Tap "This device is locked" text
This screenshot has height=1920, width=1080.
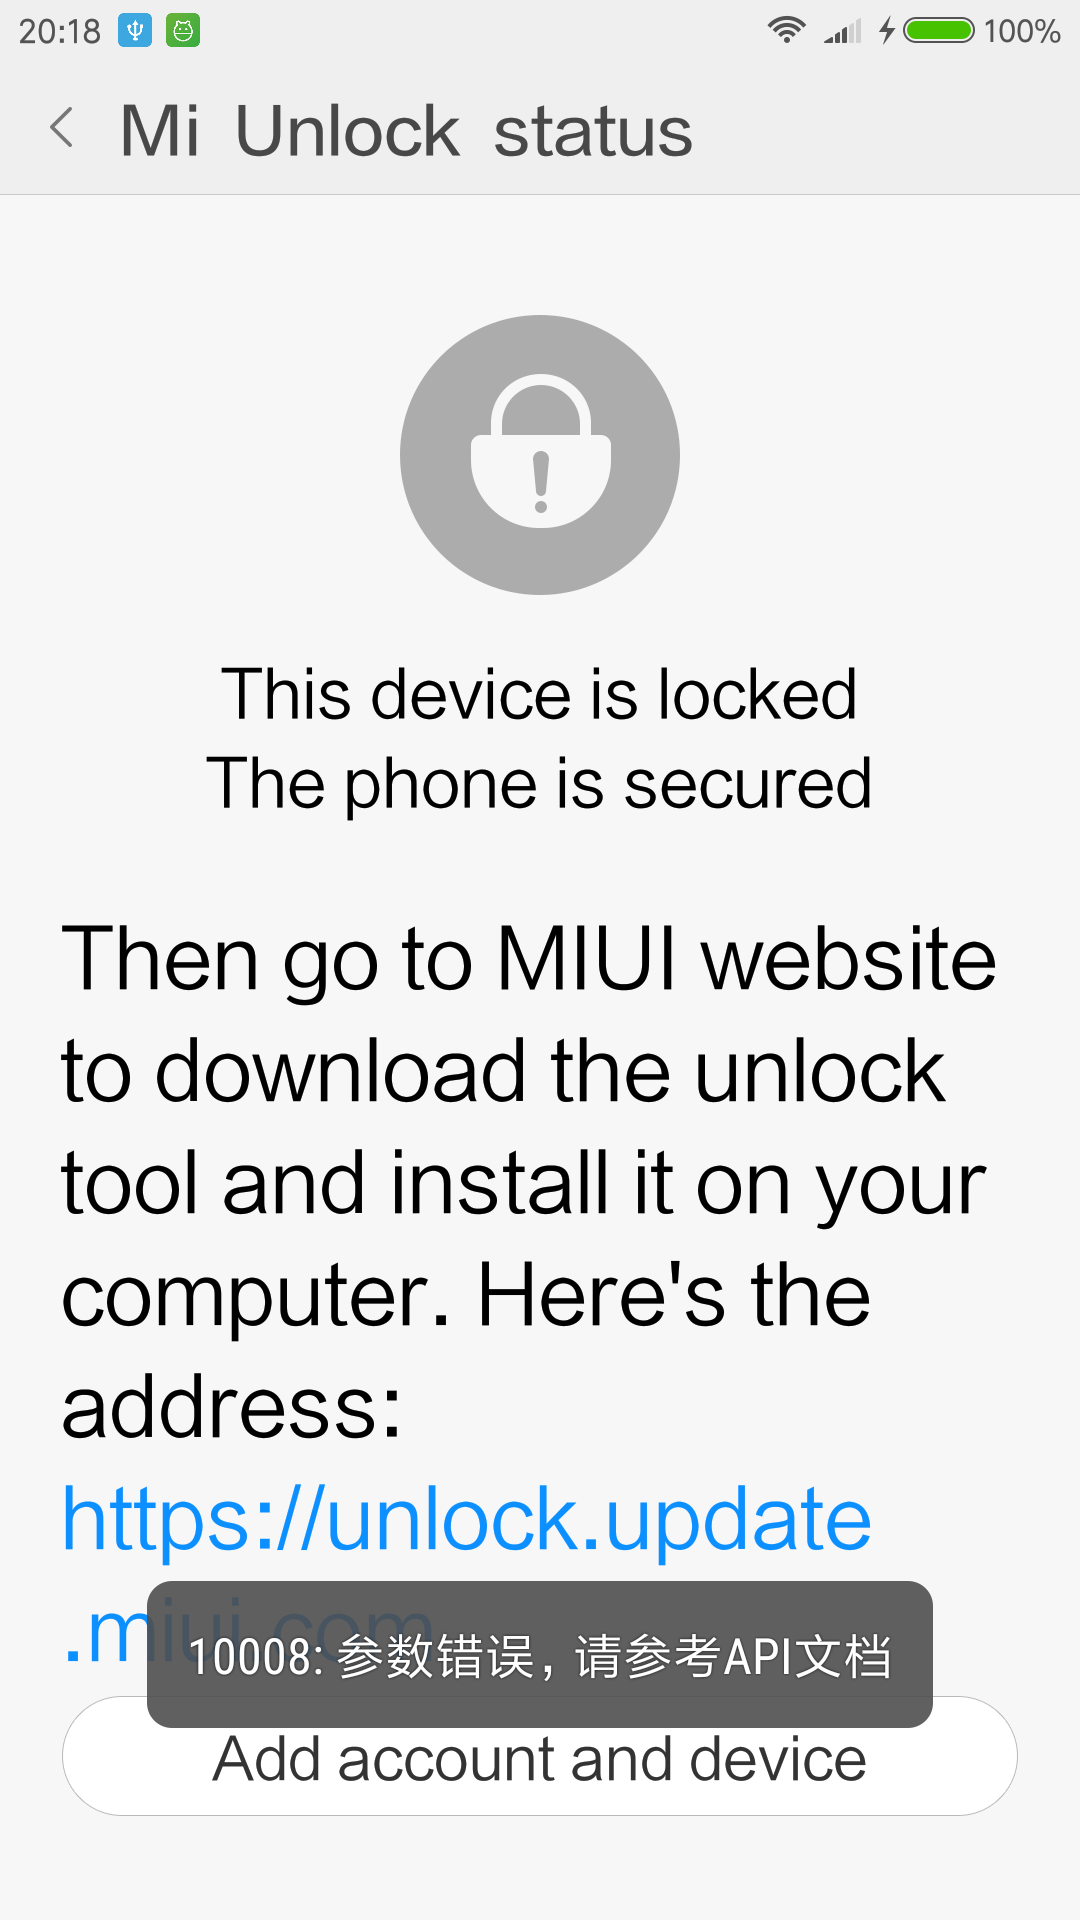(539, 694)
